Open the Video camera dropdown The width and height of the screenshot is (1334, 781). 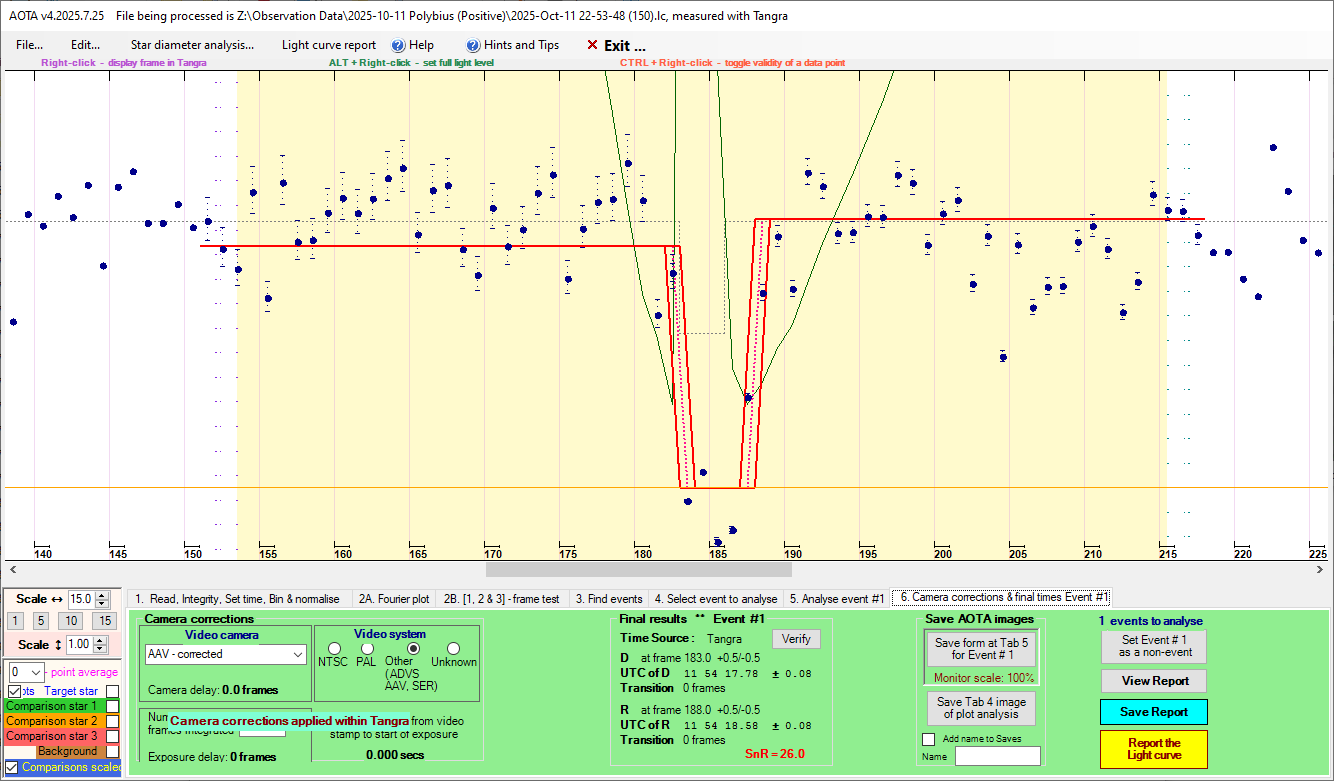click(x=296, y=654)
